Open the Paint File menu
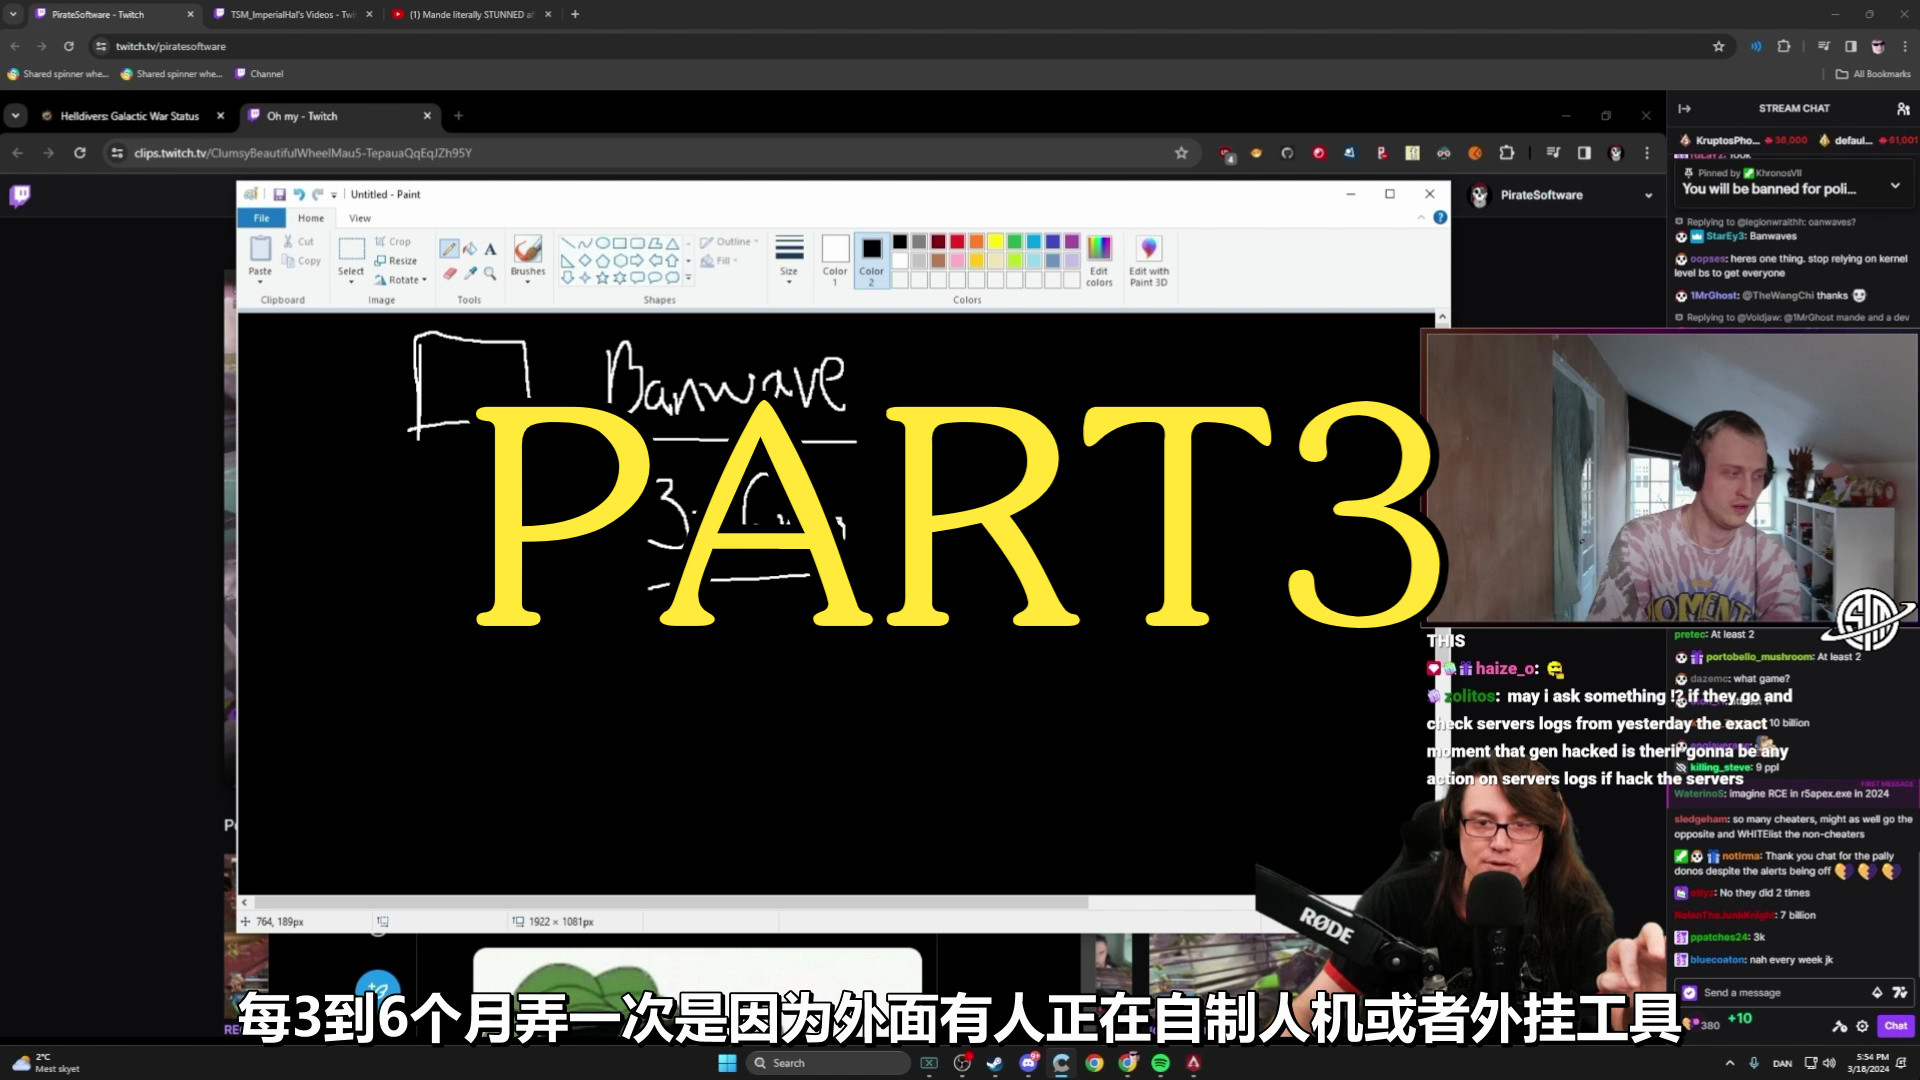1920x1080 pixels. pyautogui.click(x=261, y=218)
